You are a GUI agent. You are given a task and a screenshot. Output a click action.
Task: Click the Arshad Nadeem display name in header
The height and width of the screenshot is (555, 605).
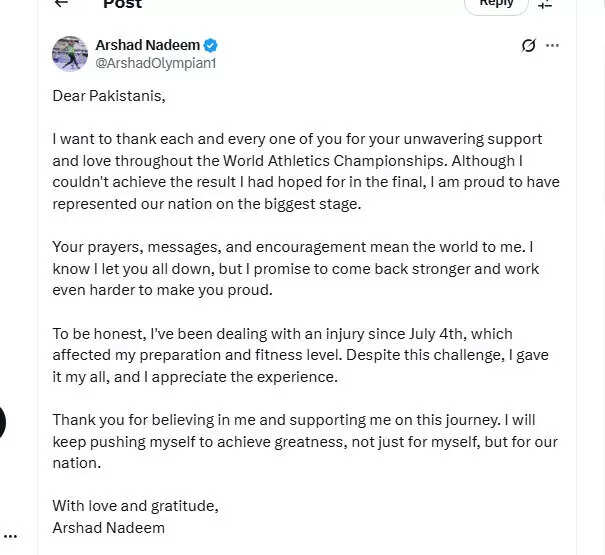tap(147, 45)
